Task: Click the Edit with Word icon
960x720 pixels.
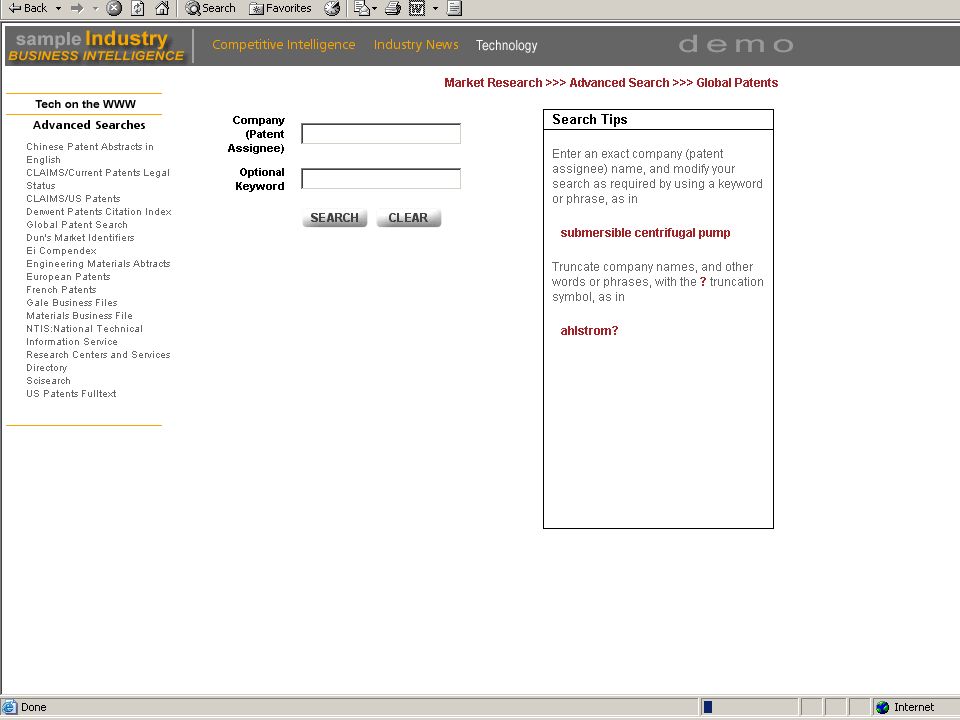Action: pos(417,8)
